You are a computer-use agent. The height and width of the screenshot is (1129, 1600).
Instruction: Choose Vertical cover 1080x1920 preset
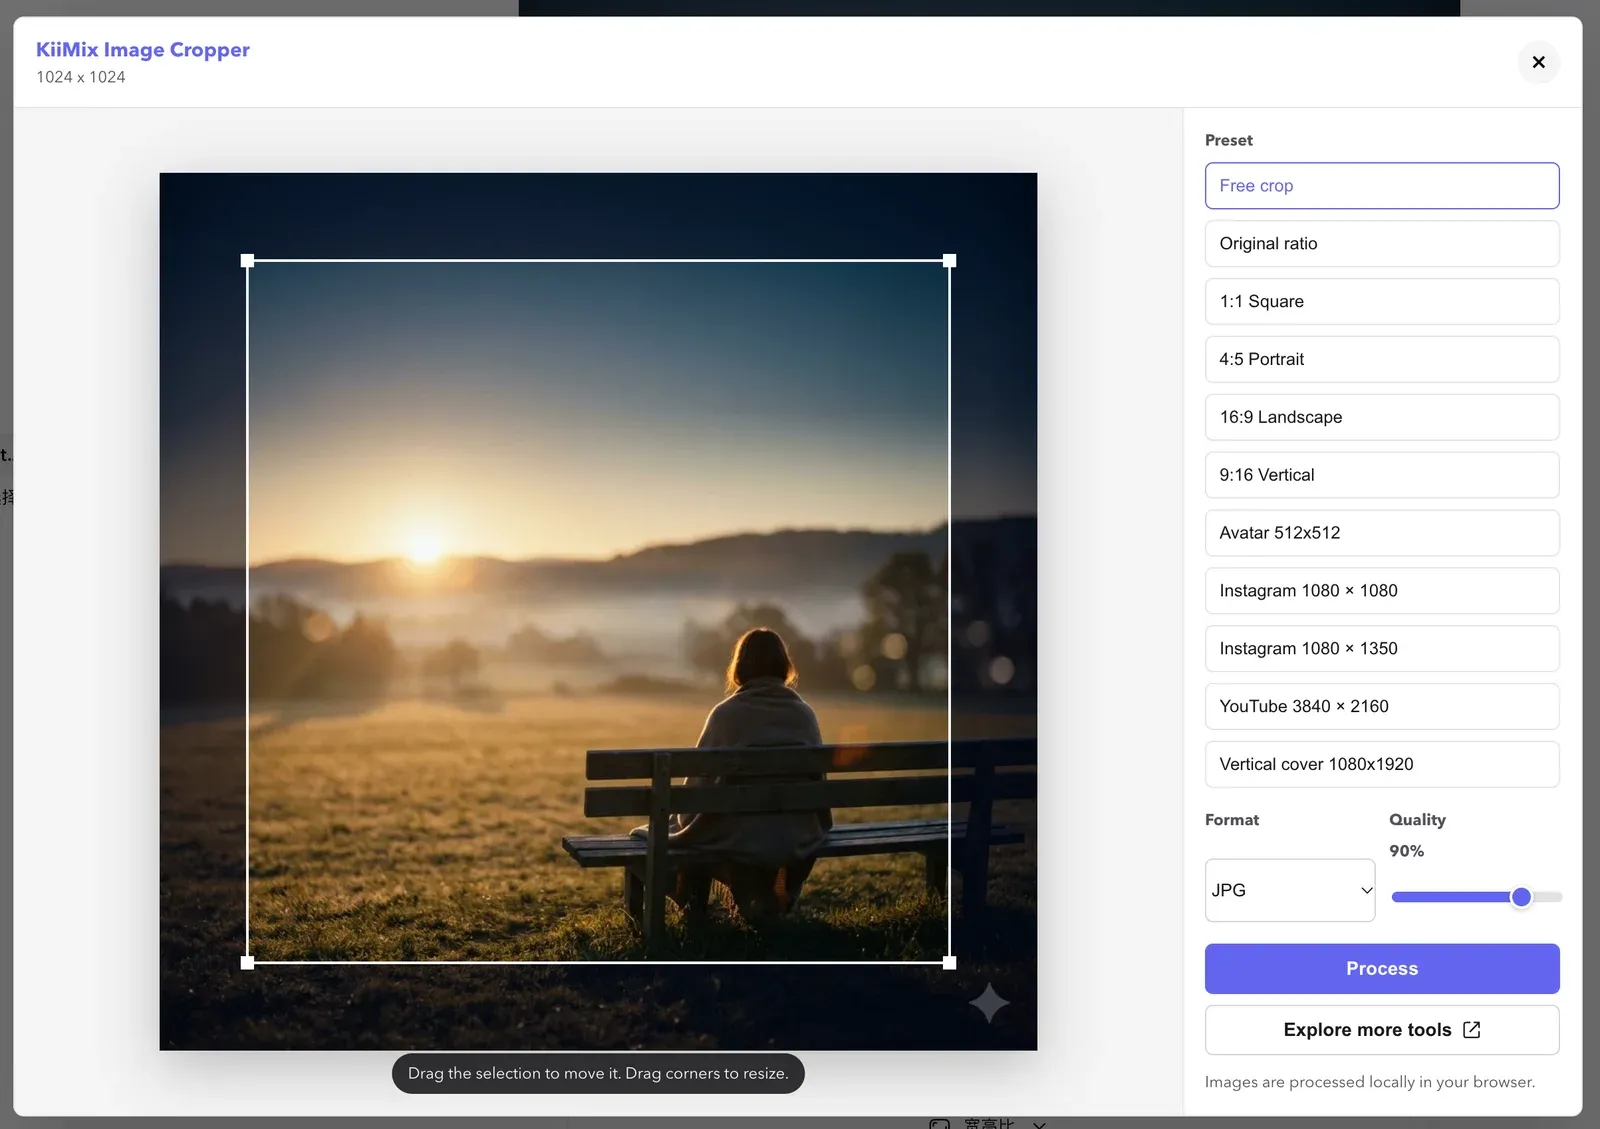click(1382, 764)
